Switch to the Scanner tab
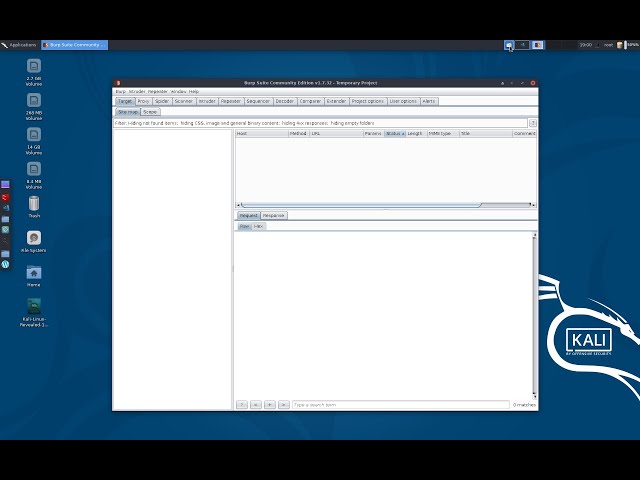640x480 pixels. pos(184,101)
